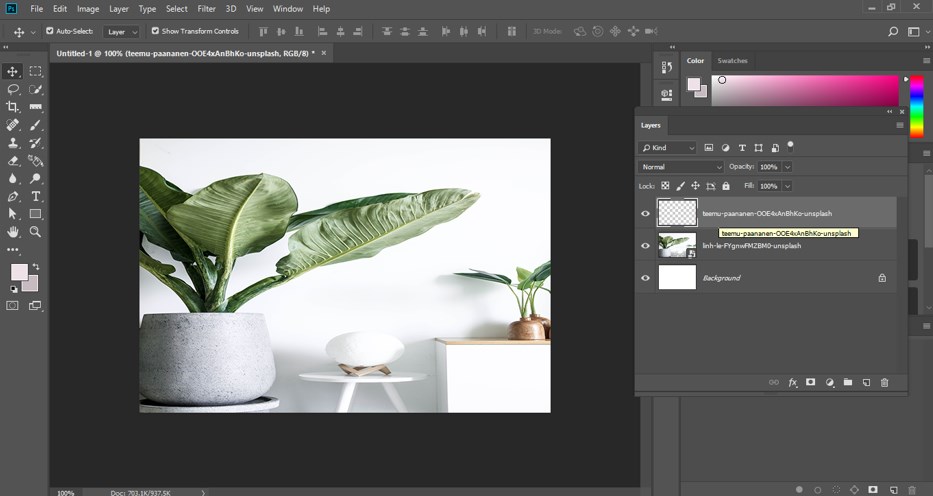Screen dimensions: 933x496
Task: Choose the Hand tool
Action: point(13,231)
